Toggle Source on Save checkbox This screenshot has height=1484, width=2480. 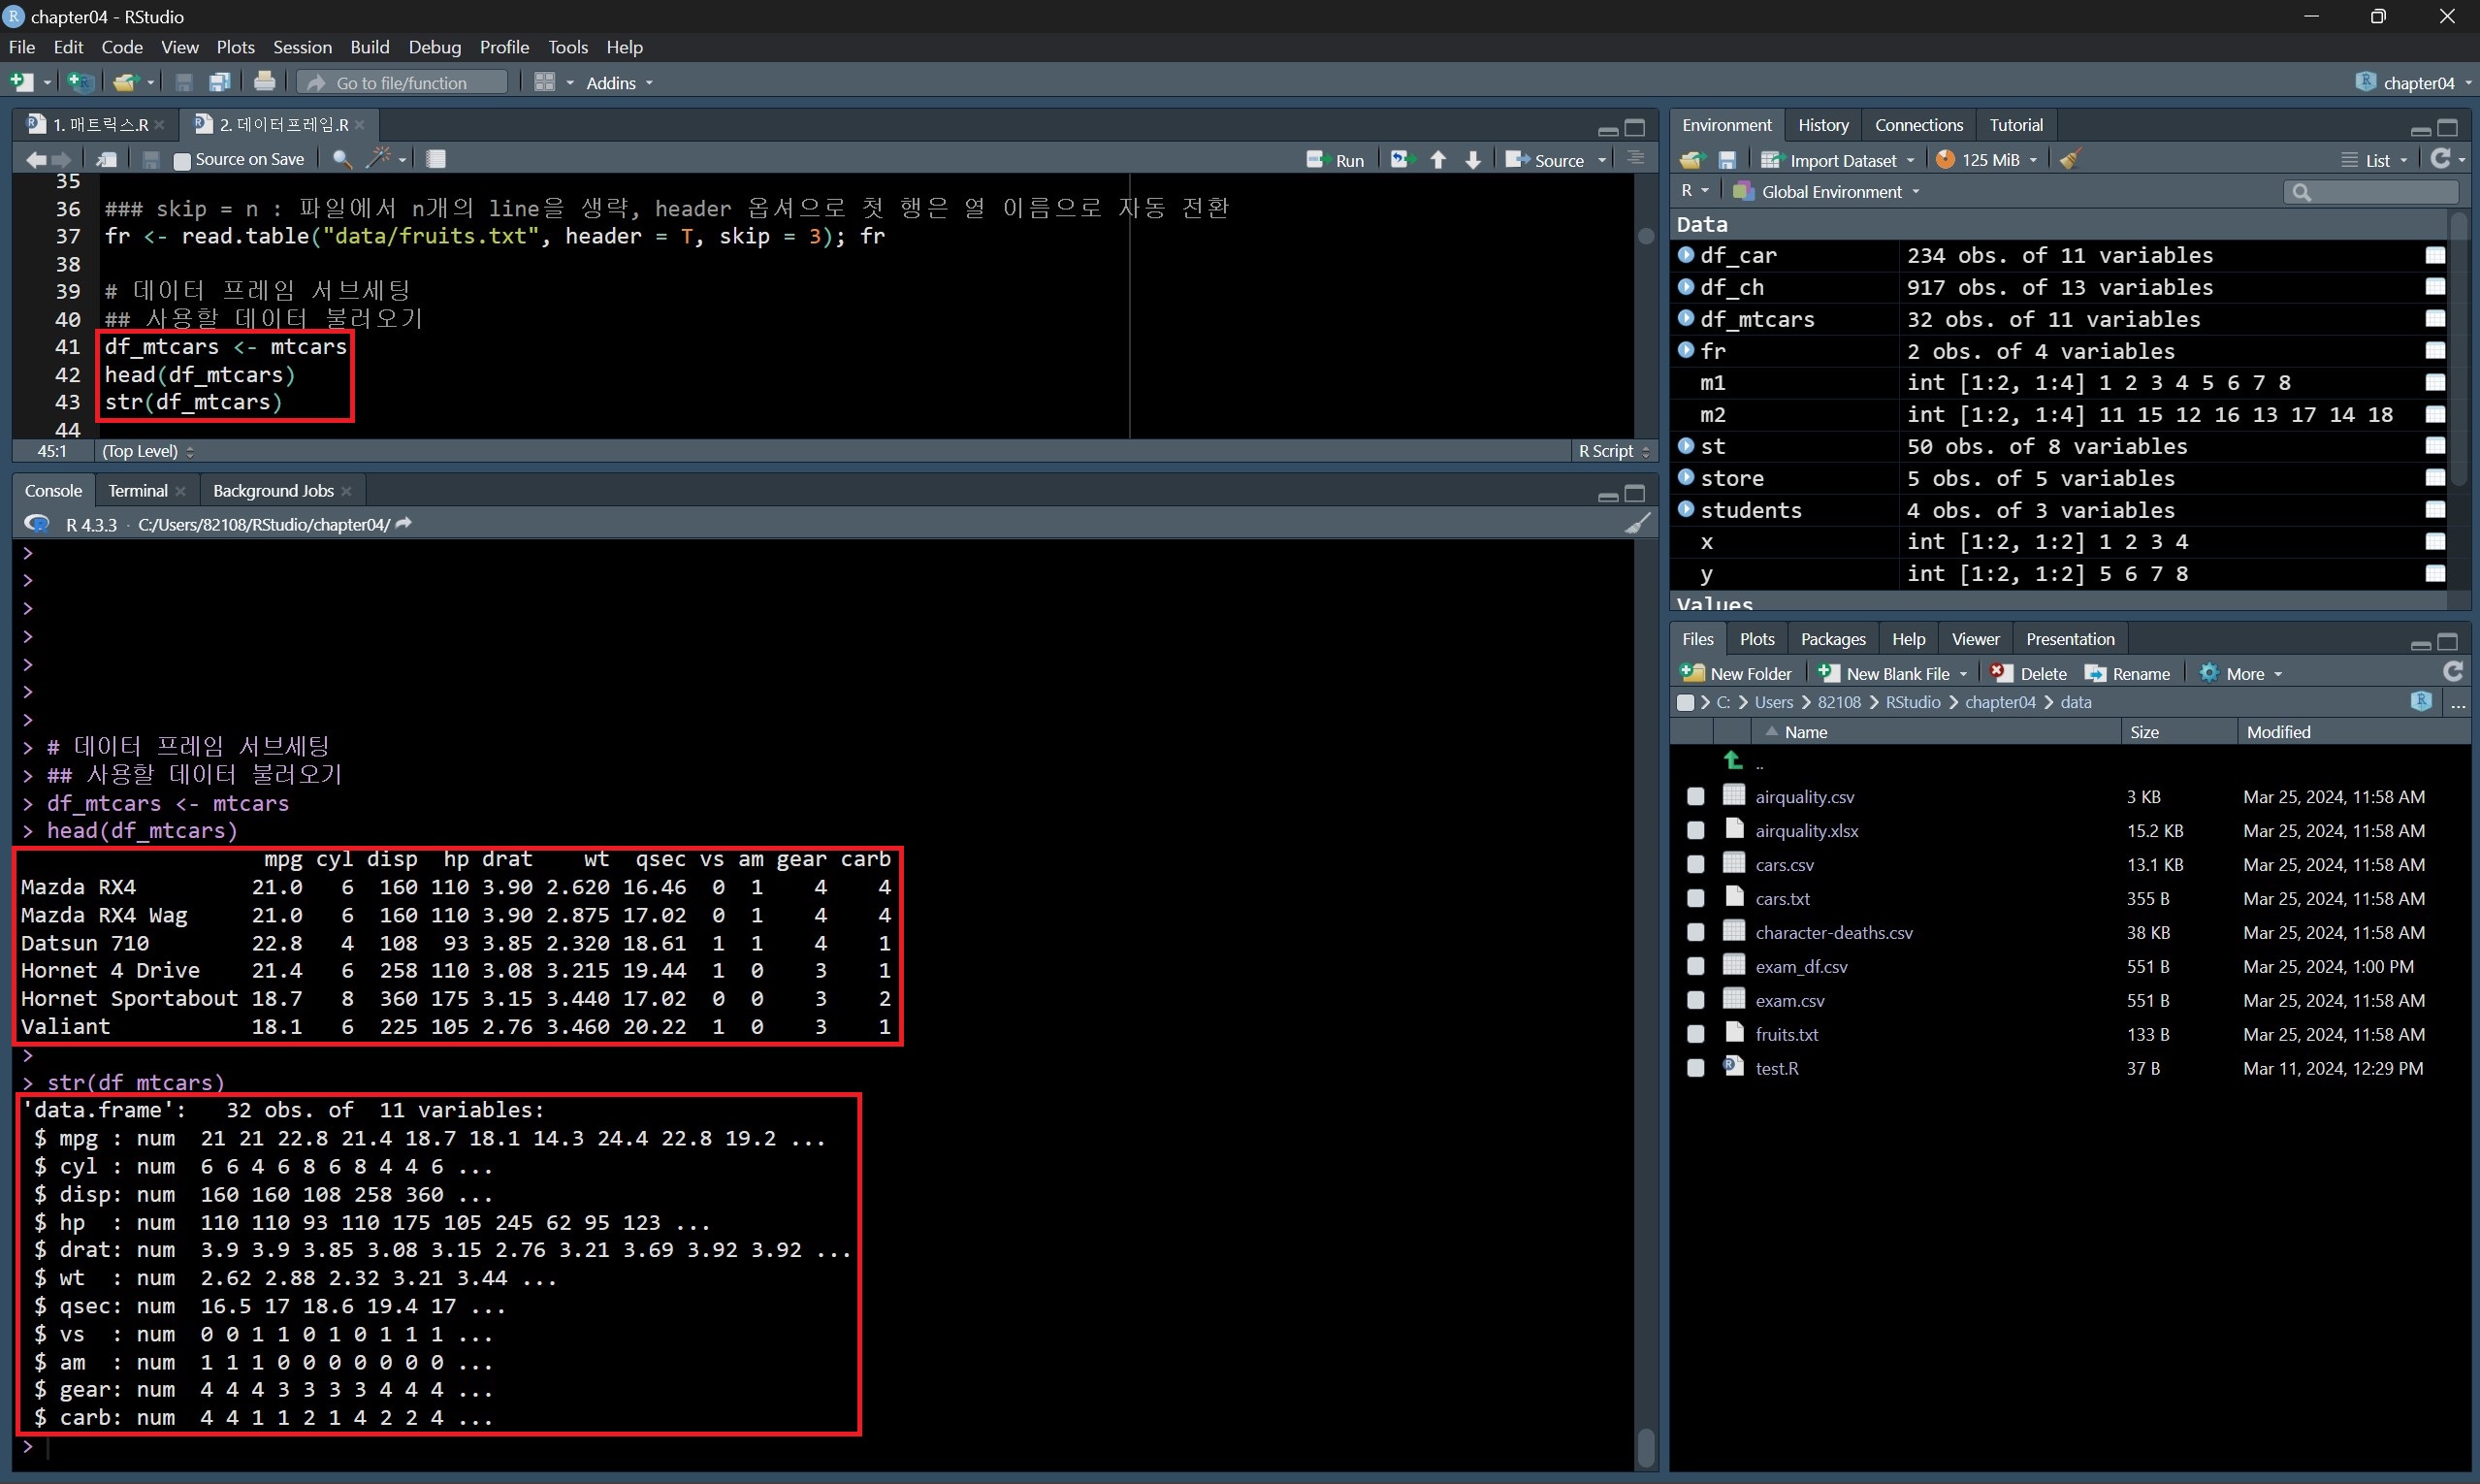point(182,160)
